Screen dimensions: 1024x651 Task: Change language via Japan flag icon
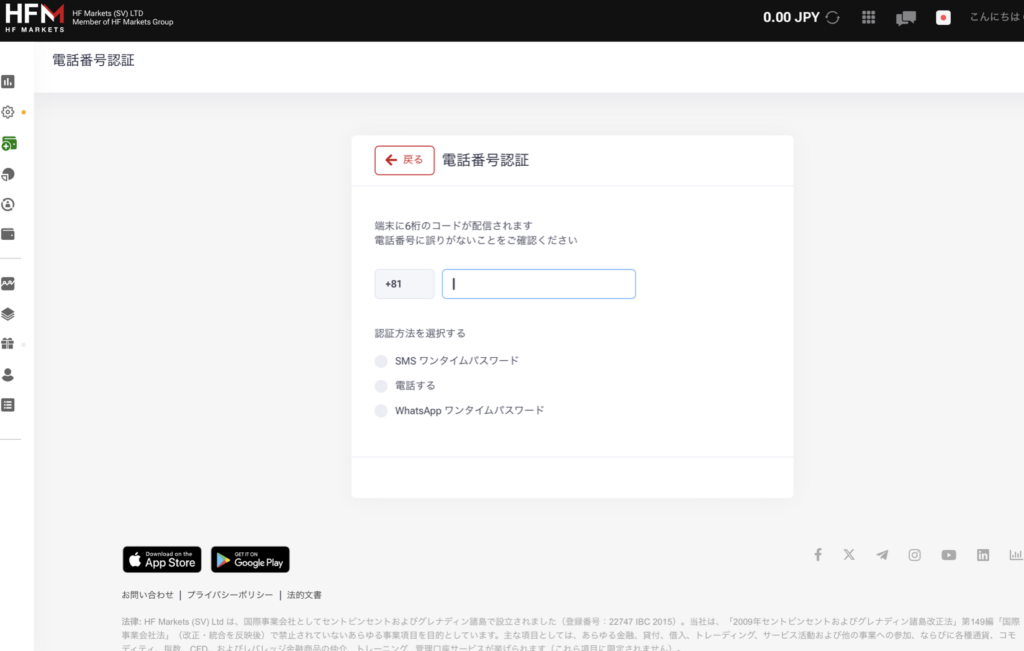[x=943, y=18]
